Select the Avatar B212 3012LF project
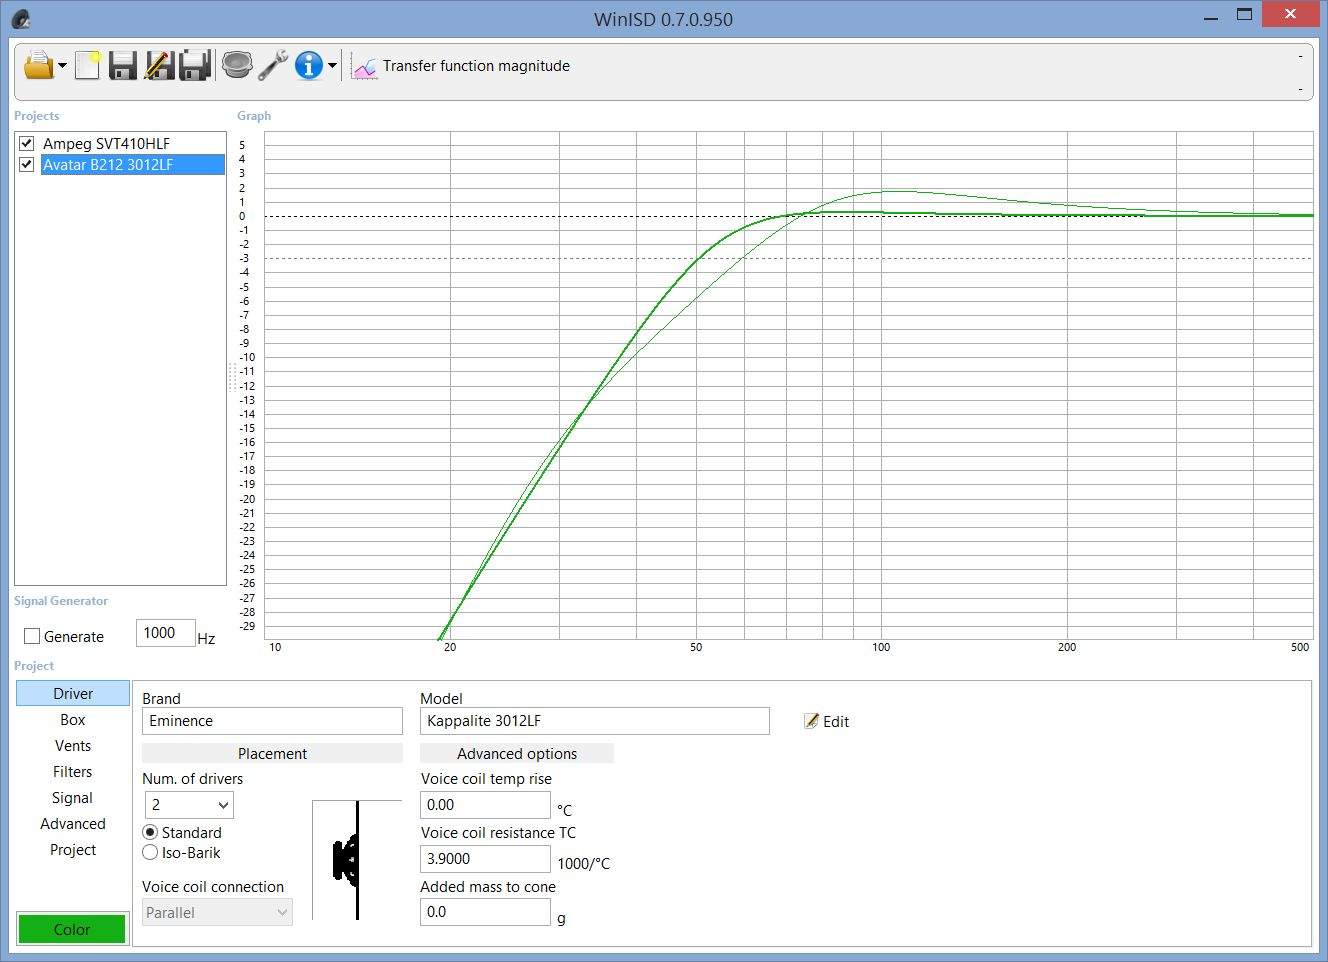 point(132,164)
